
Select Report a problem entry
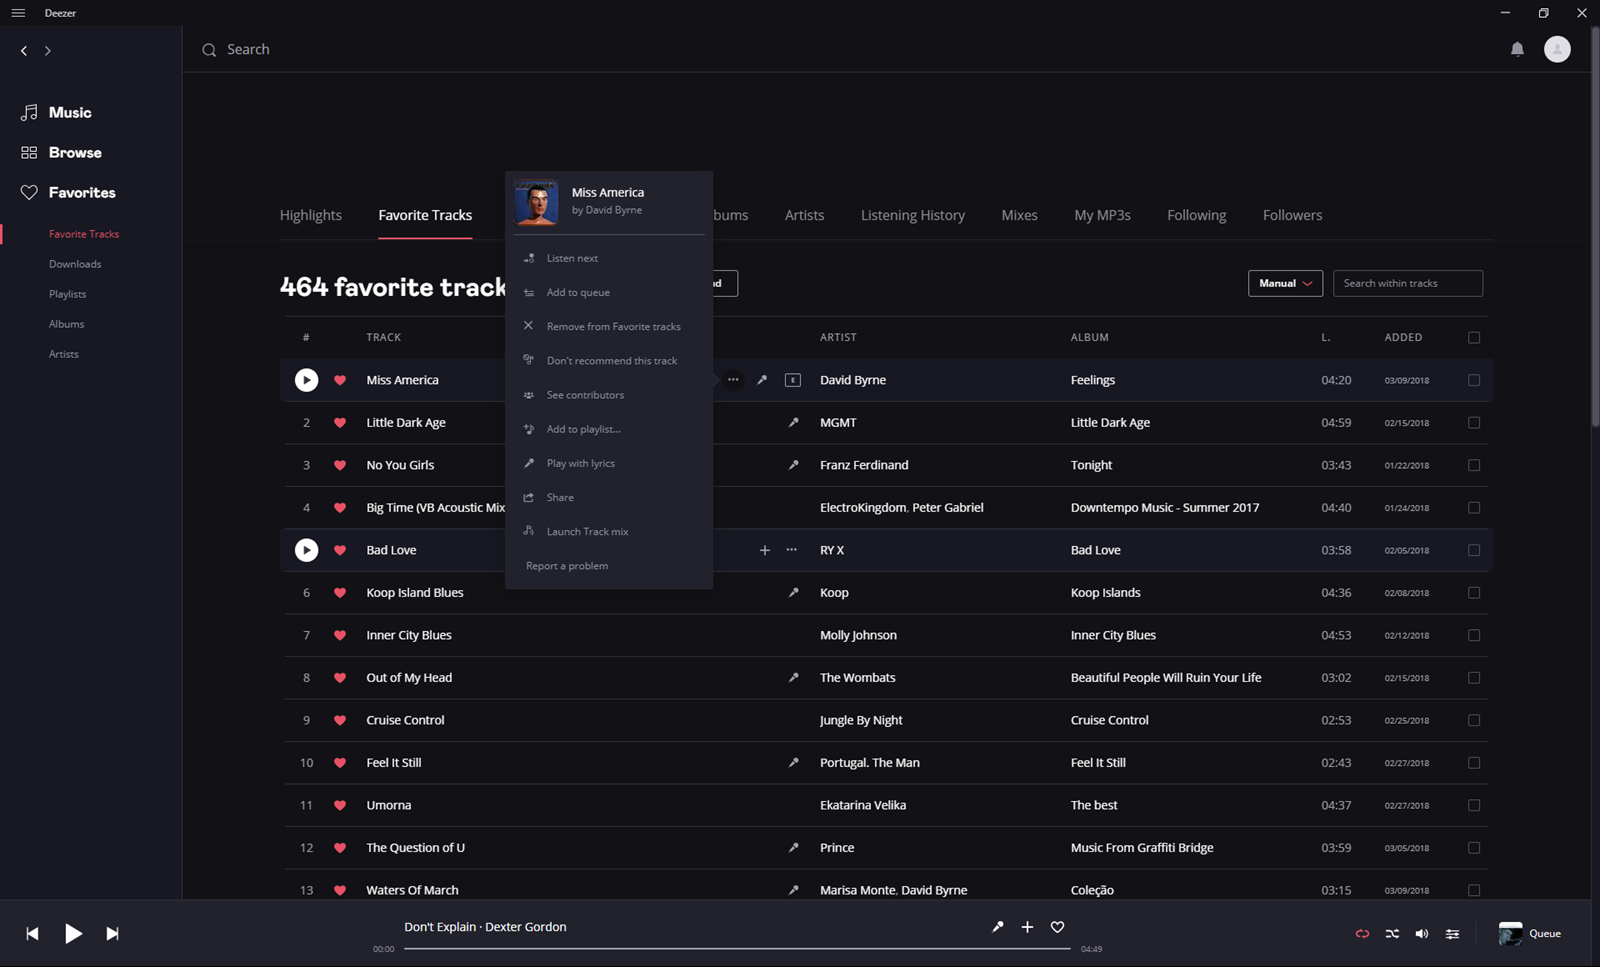point(567,566)
